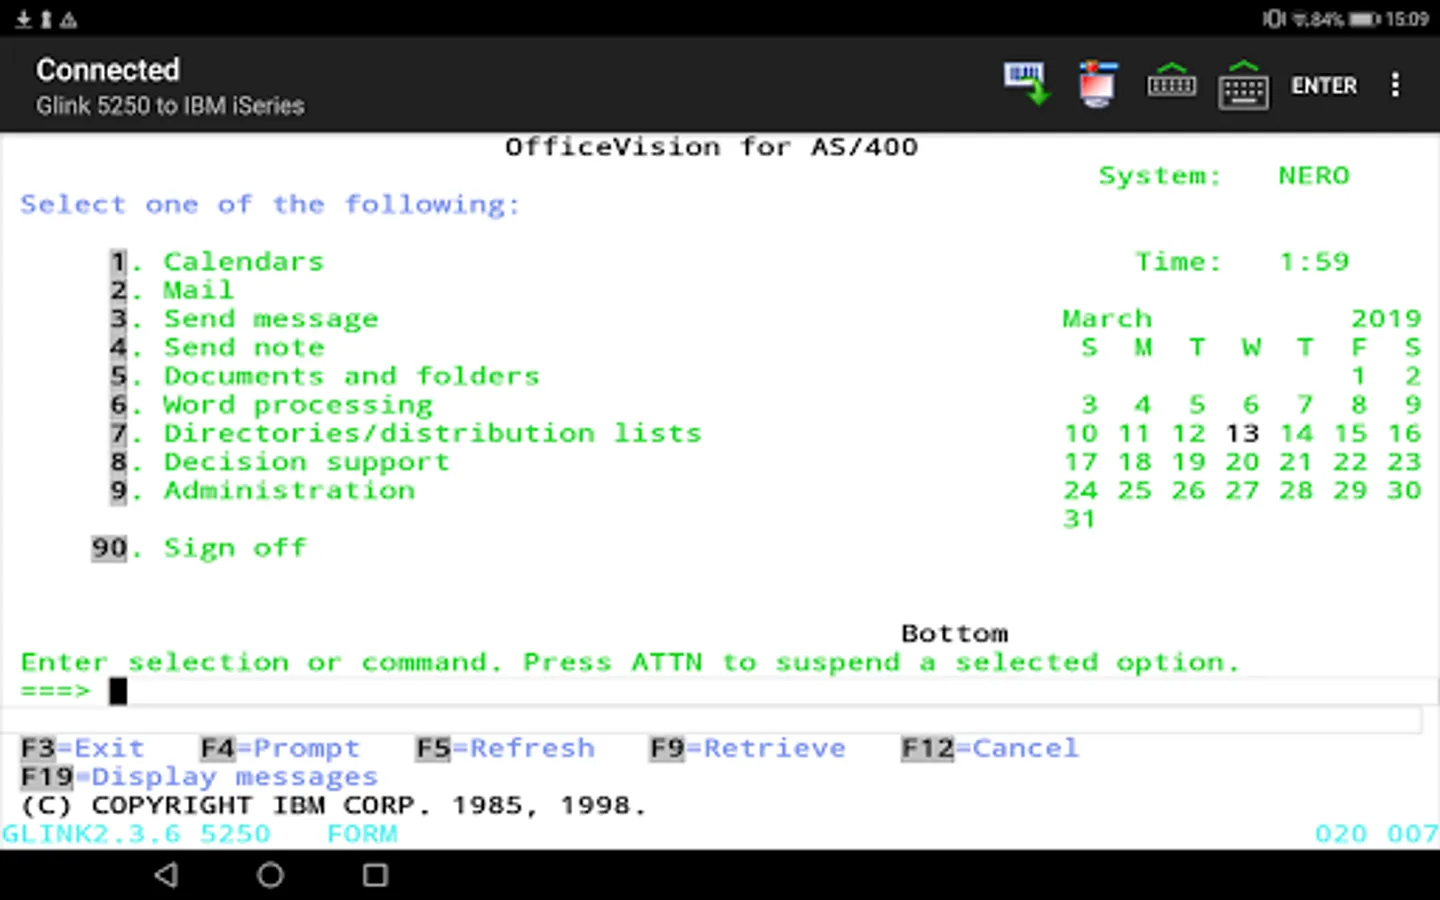
Task: Select option 1 Calendars
Action: pos(217,262)
